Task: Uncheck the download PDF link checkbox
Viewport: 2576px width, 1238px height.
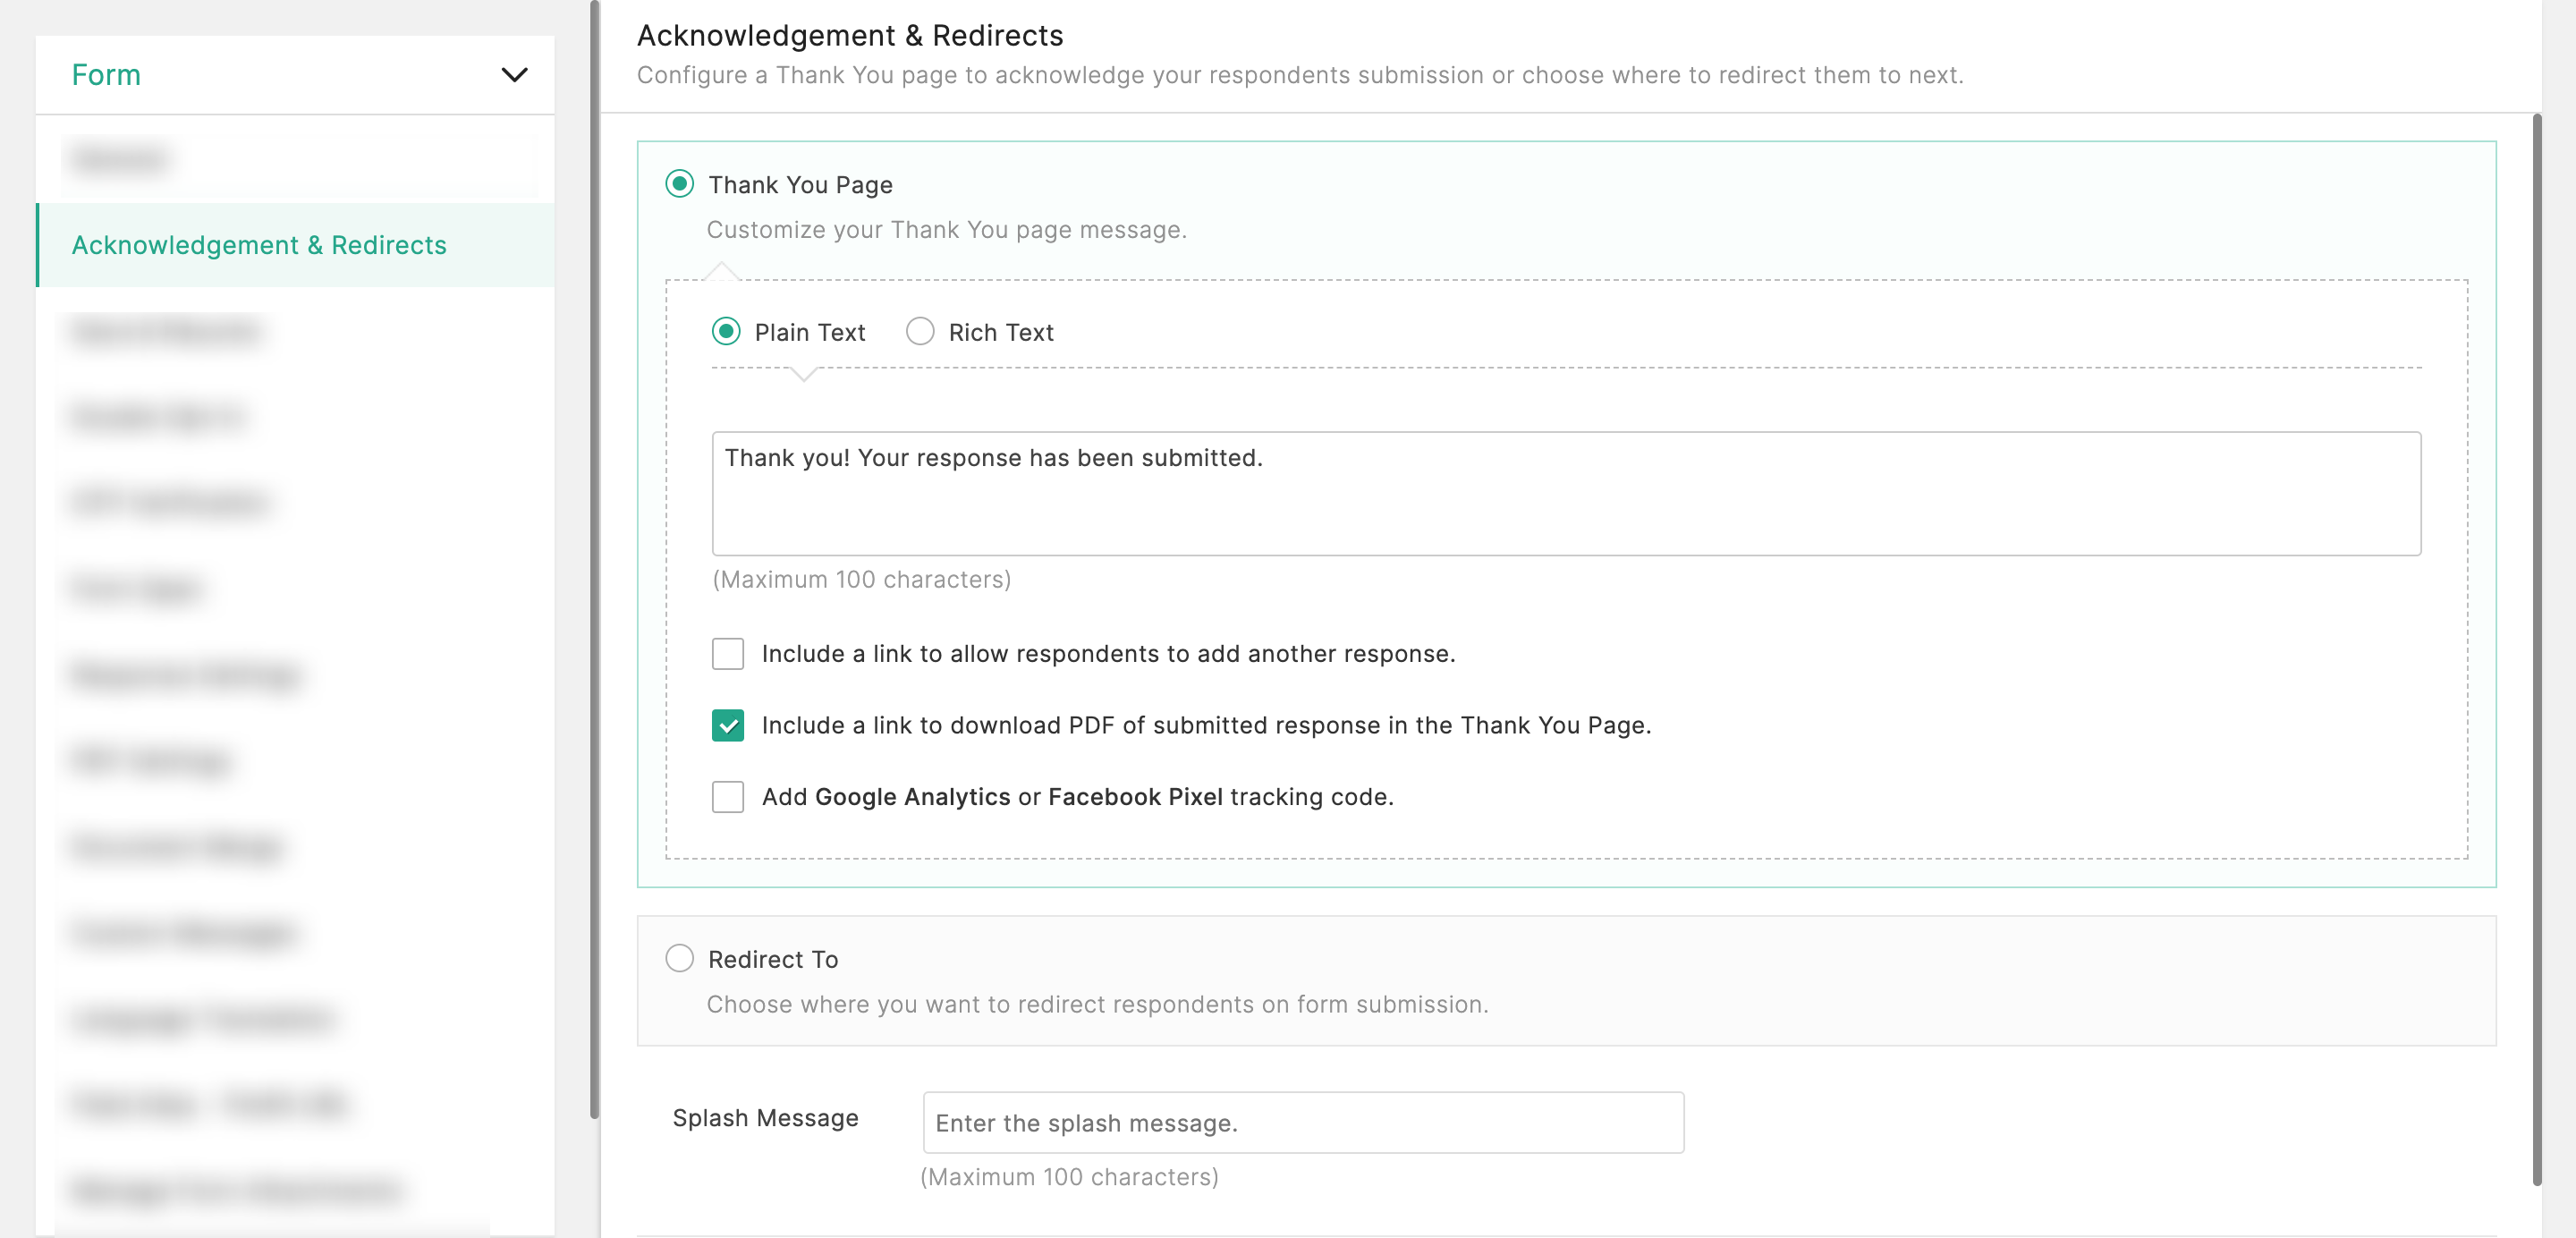Action: [x=728, y=725]
